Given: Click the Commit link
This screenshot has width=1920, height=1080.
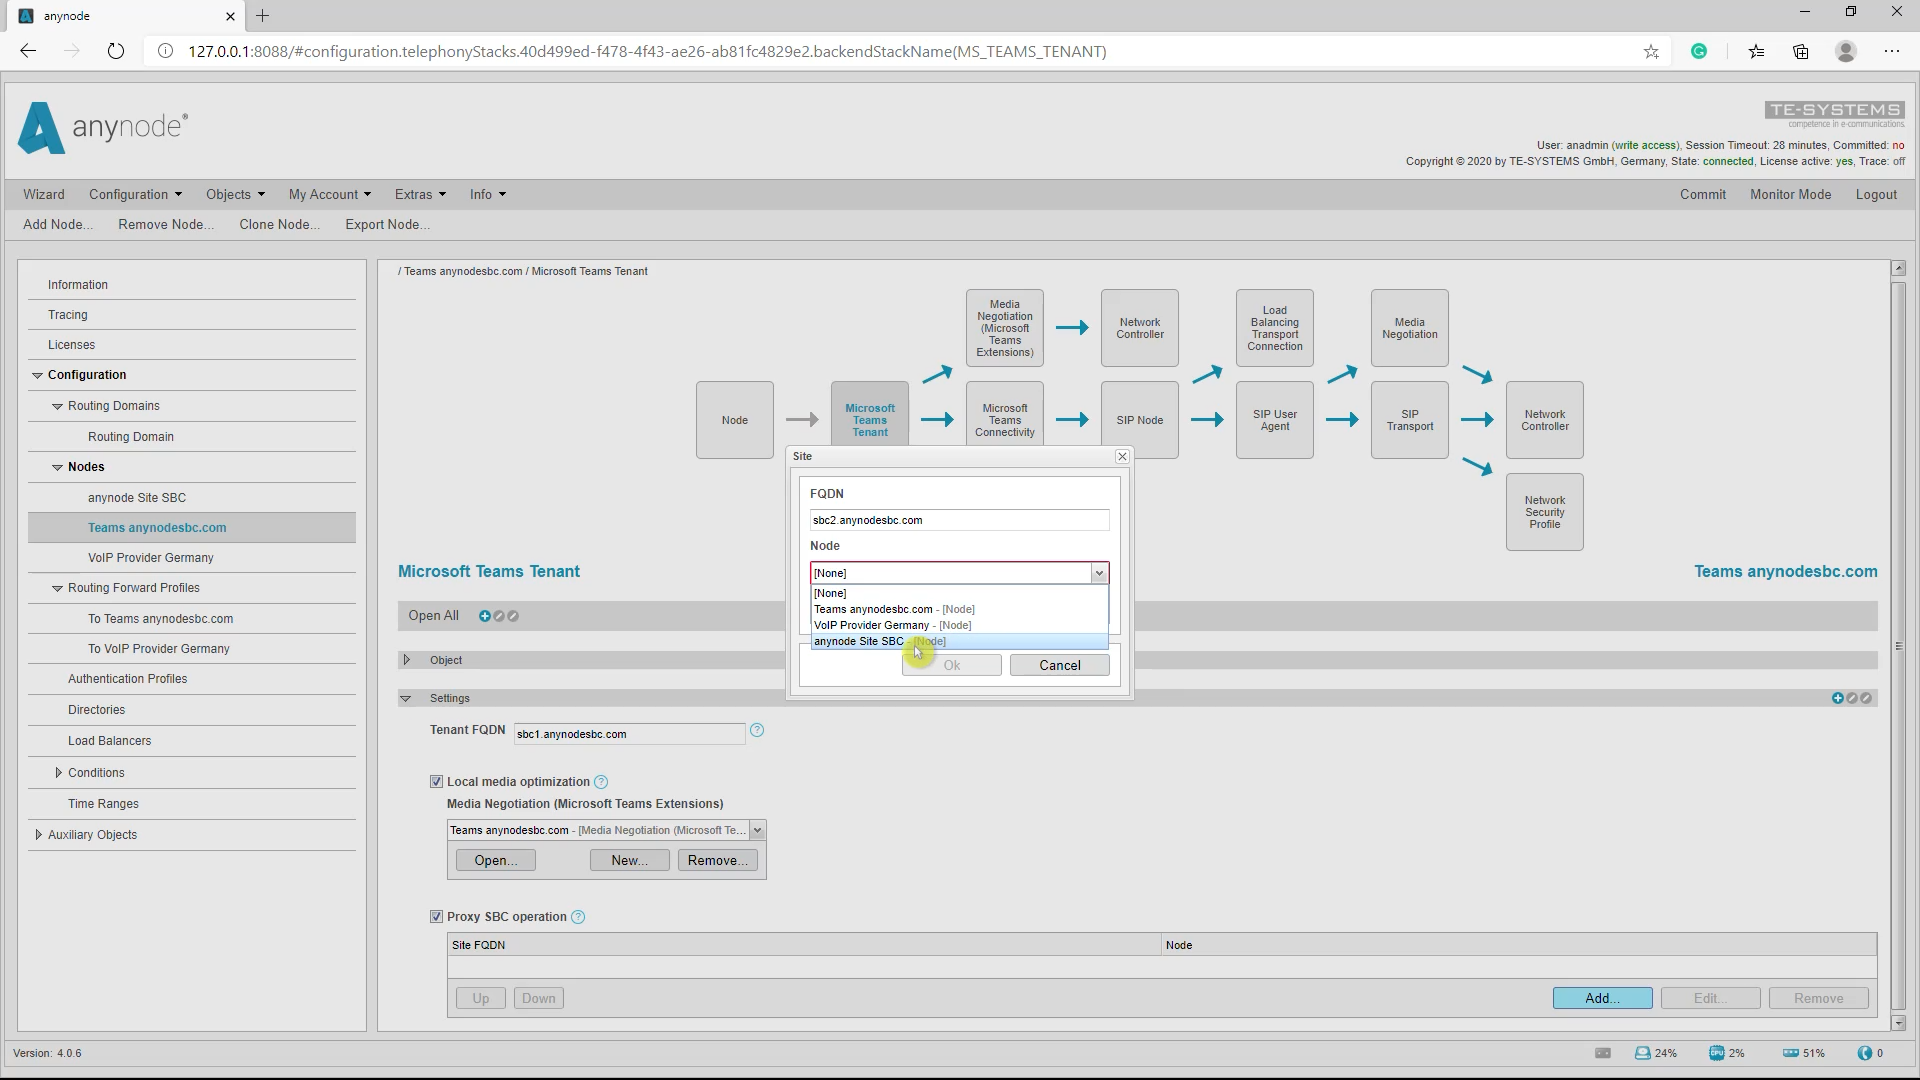Looking at the screenshot, I should pyautogui.click(x=1702, y=194).
